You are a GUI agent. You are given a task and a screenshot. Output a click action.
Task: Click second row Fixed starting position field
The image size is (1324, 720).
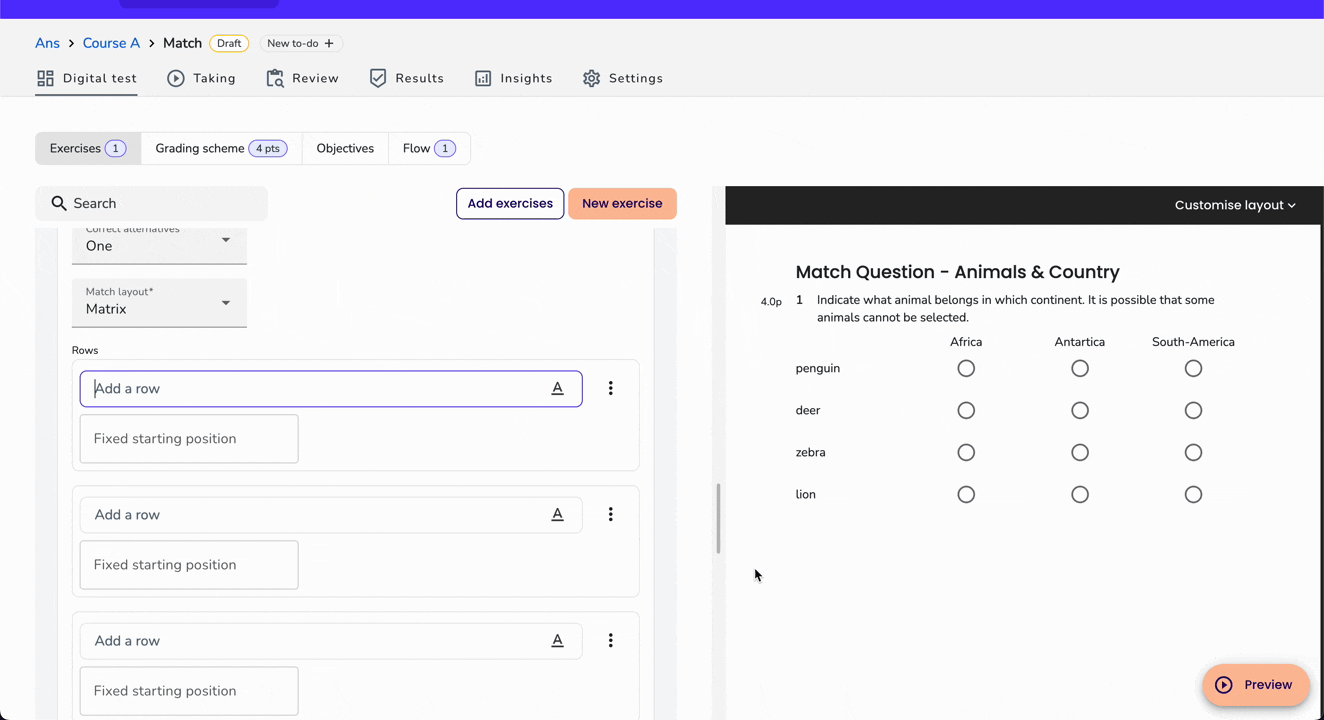[x=189, y=564]
